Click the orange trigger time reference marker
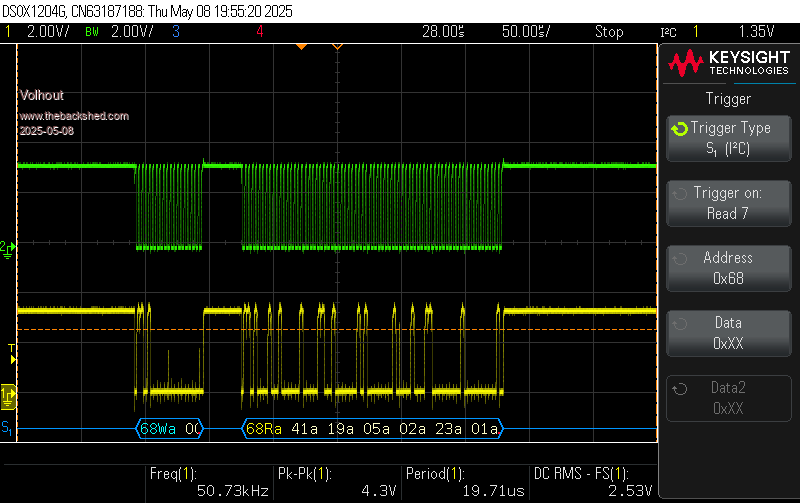The width and height of the screenshot is (800, 503). tap(300, 46)
